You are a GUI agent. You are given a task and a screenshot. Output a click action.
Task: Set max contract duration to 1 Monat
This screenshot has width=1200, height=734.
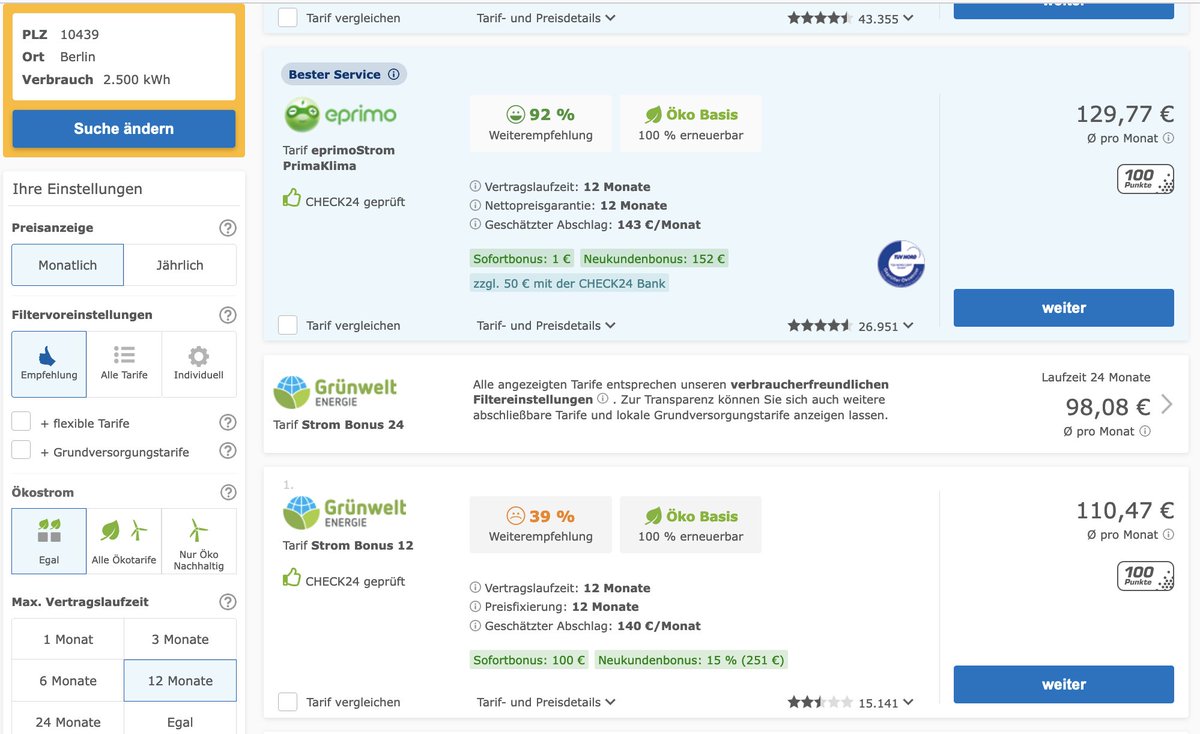(68, 639)
